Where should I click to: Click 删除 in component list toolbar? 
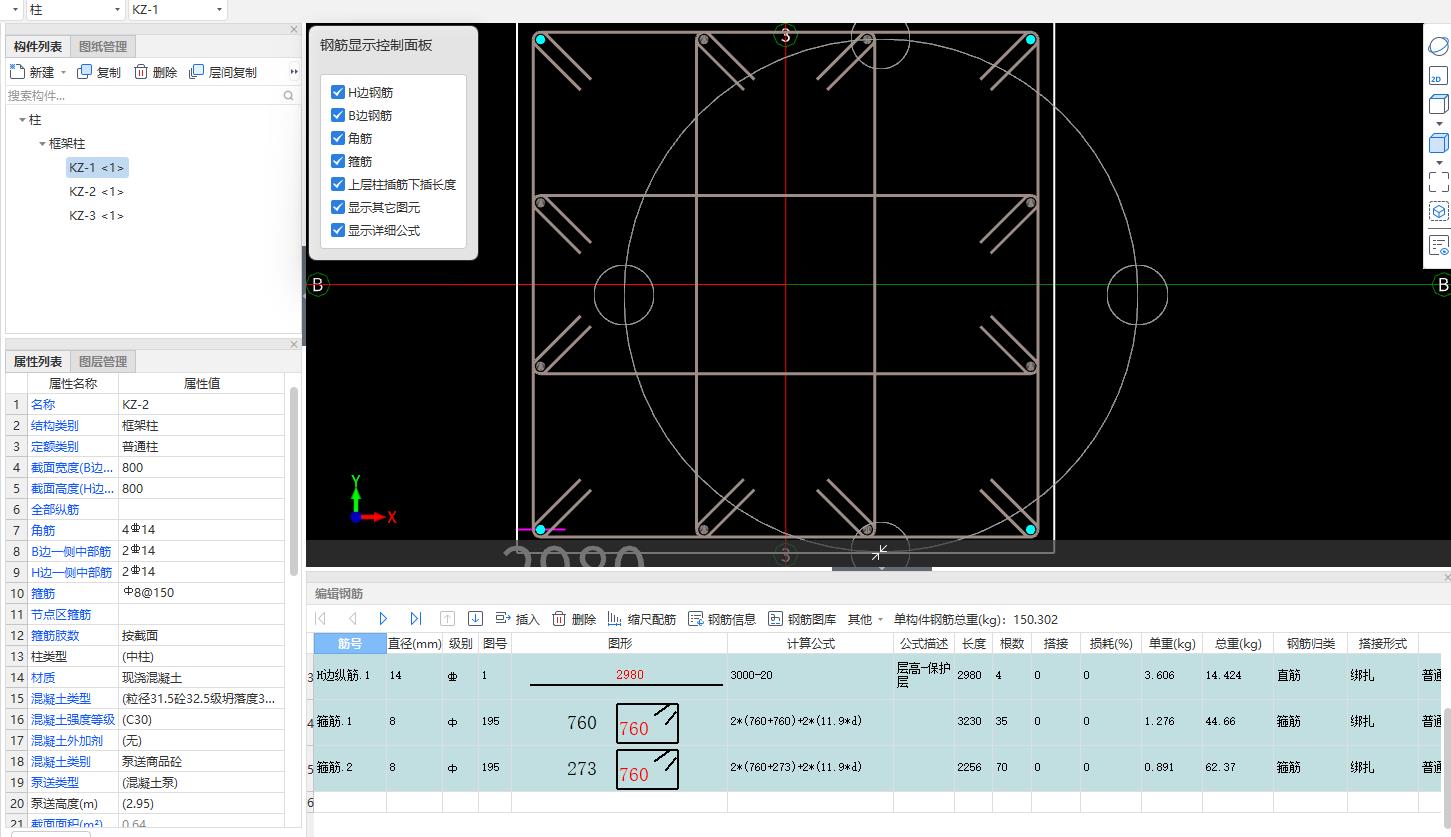click(x=155, y=72)
